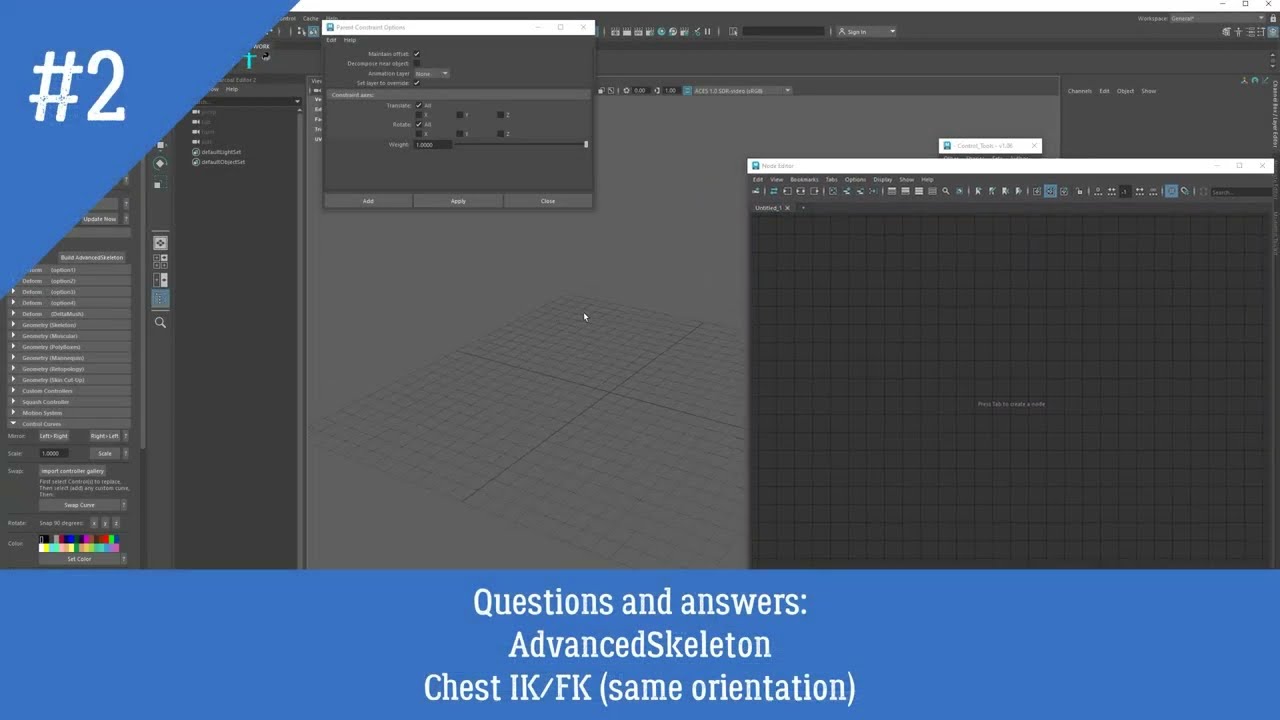Click the Node Editor search field

point(1239,192)
